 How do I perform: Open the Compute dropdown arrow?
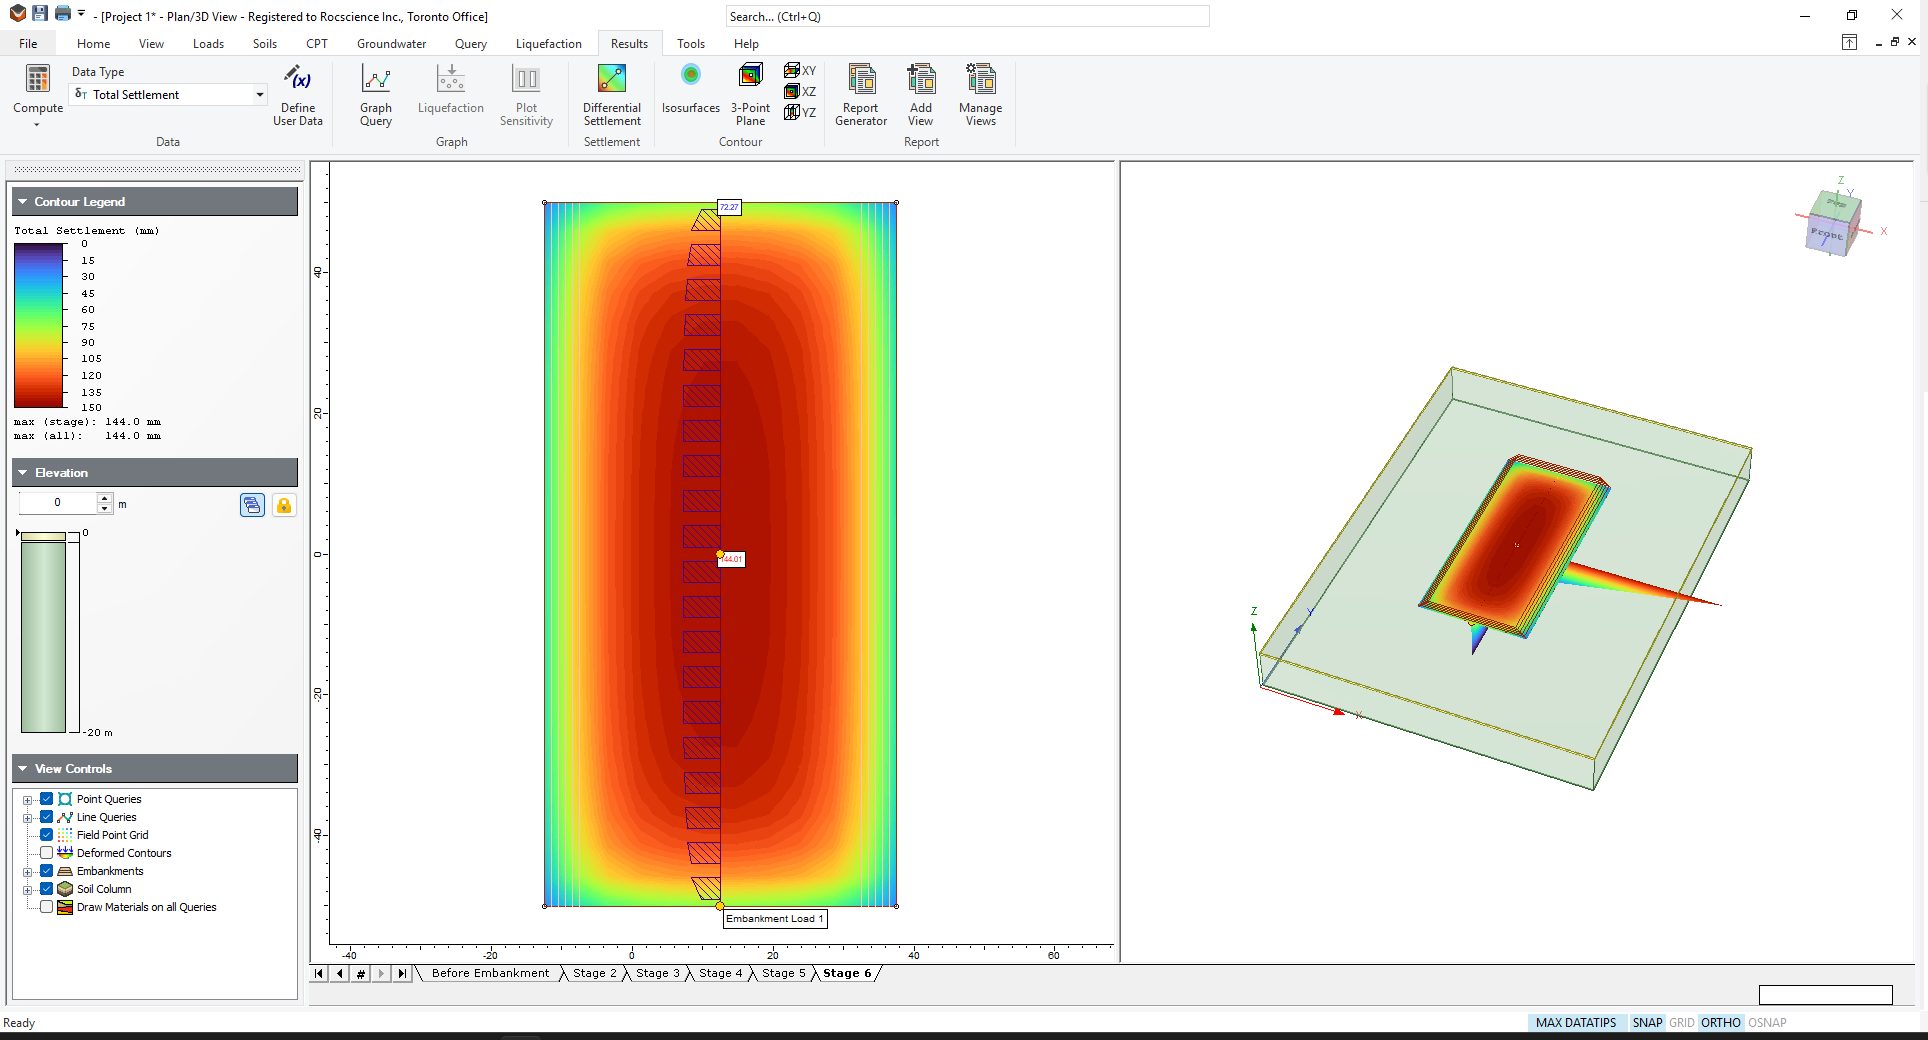37,125
